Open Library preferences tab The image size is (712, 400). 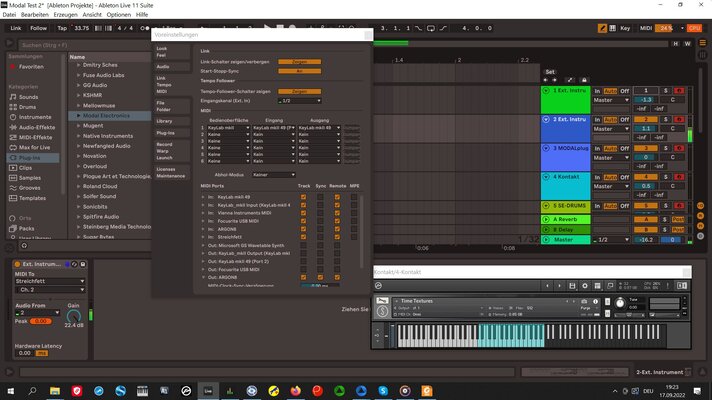[172, 121]
